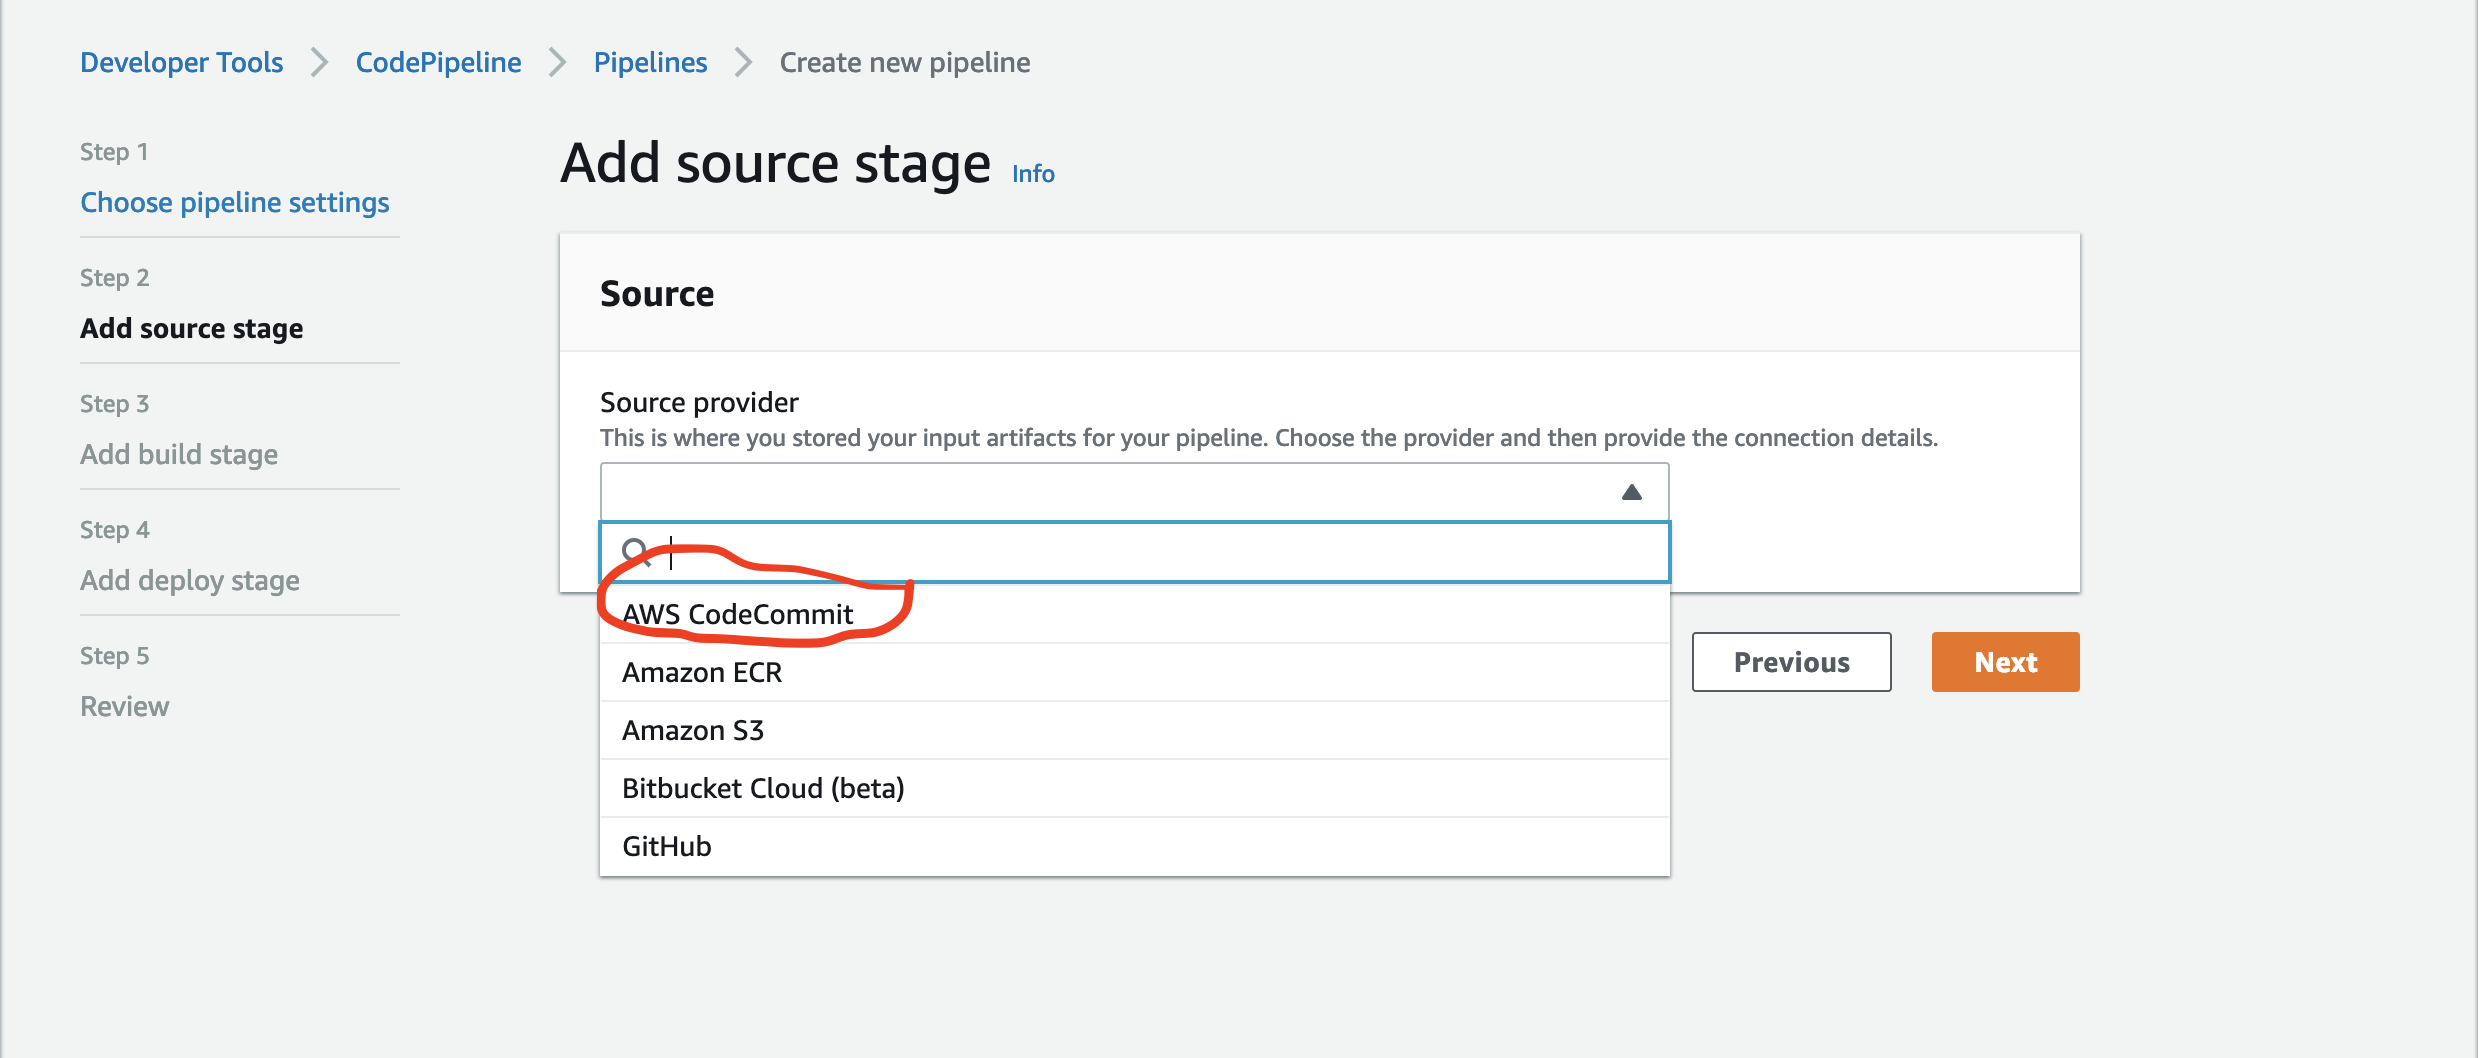Open the CodePipeline breadcrumb link

point(438,62)
